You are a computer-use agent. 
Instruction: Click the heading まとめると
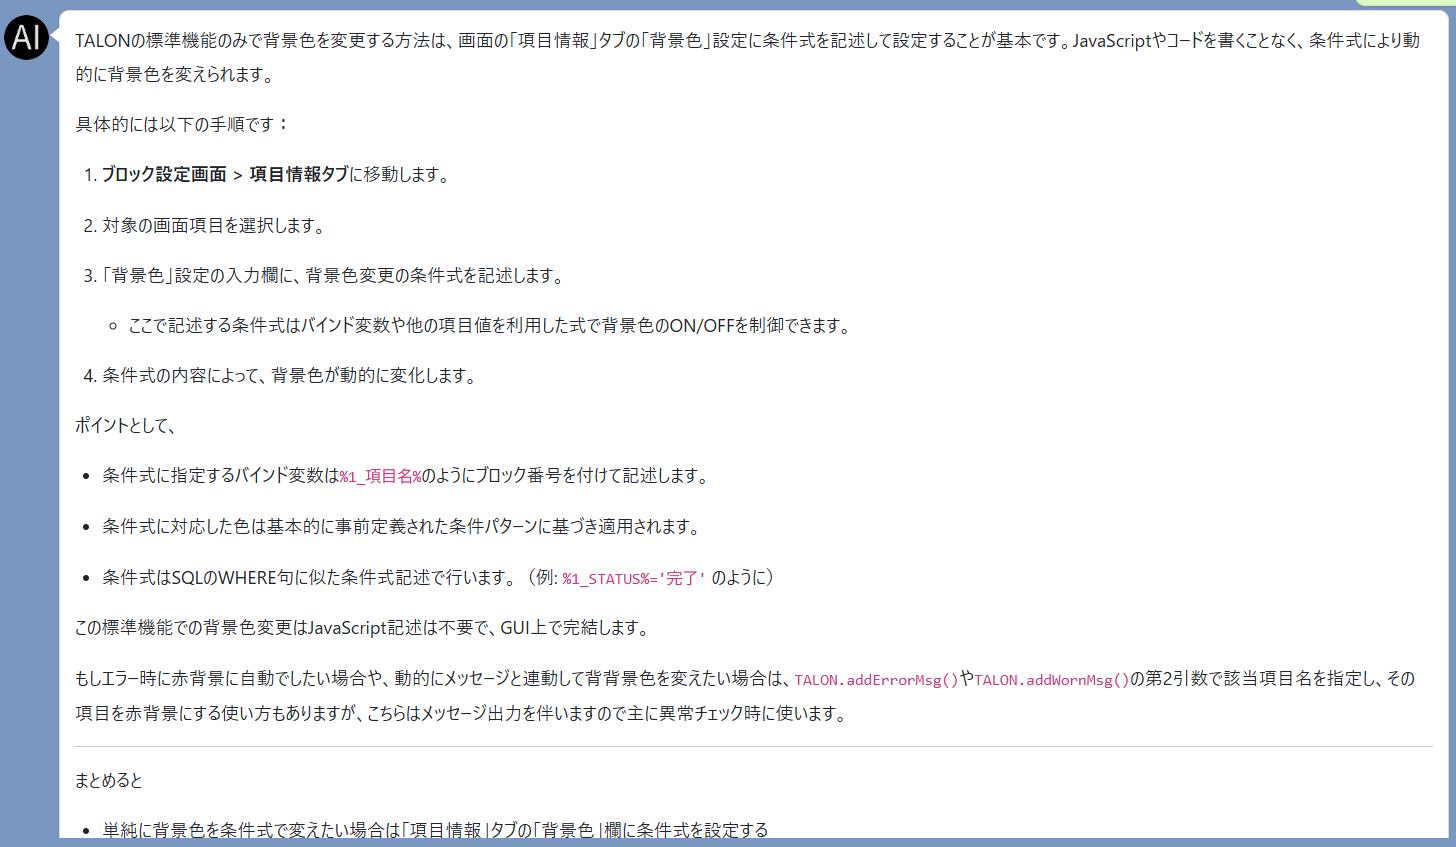point(109,781)
